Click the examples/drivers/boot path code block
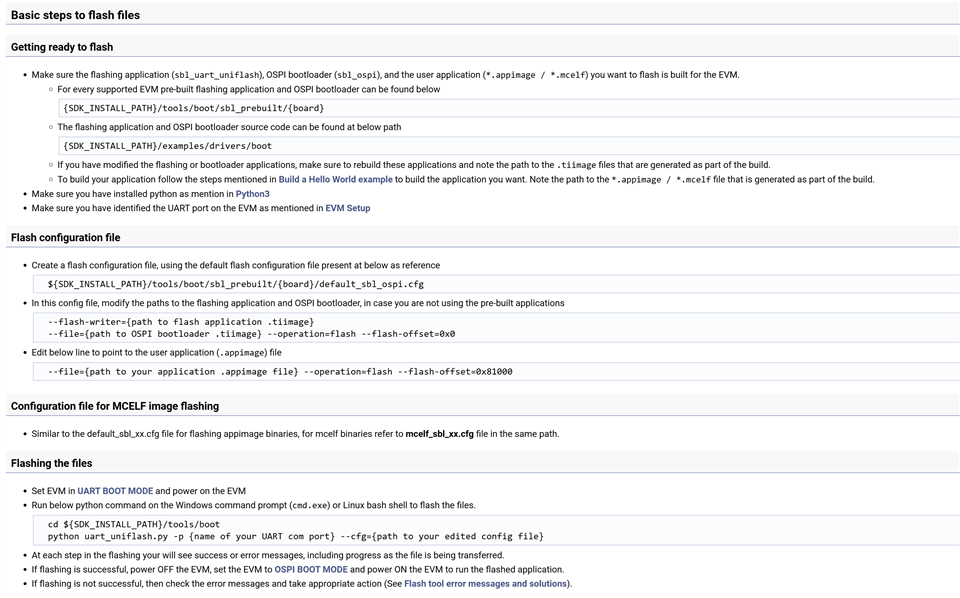The width and height of the screenshot is (960, 598). pyautogui.click(x=167, y=146)
